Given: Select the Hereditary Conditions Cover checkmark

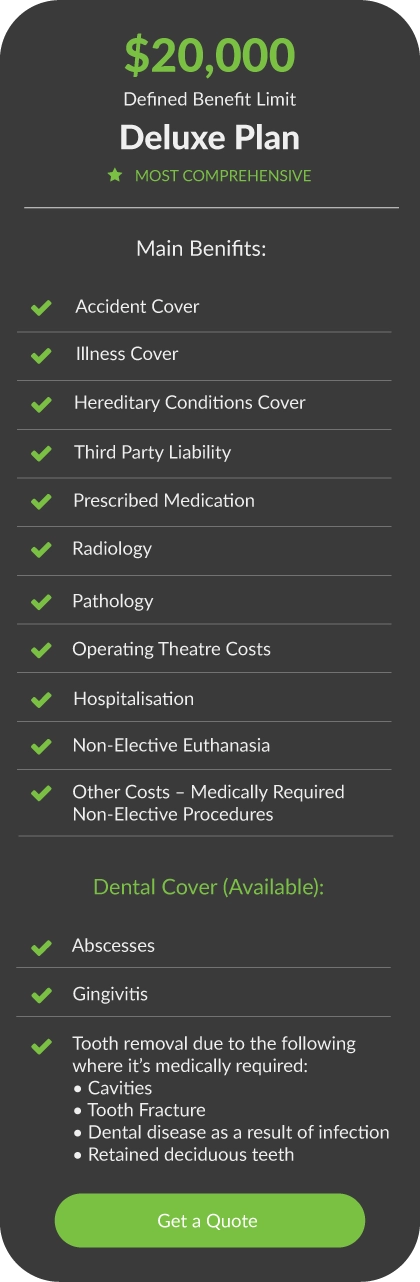Looking at the screenshot, I should [x=41, y=404].
